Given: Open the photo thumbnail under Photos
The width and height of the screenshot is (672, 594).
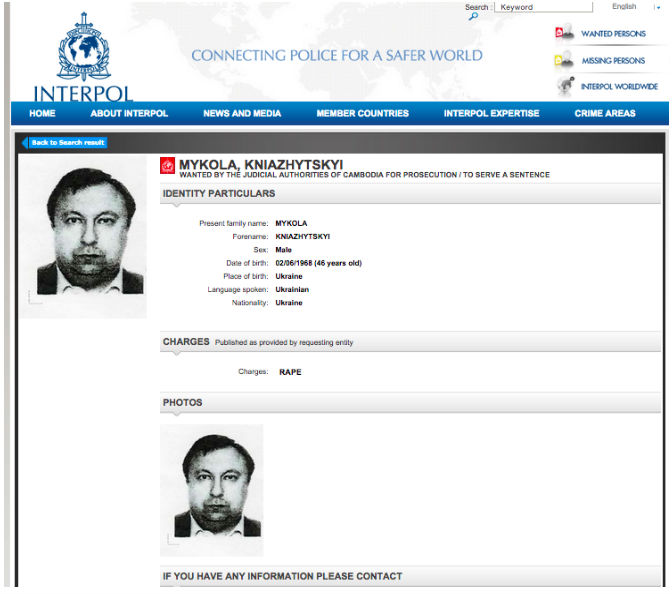Looking at the screenshot, I should click(x=212, y=490).
